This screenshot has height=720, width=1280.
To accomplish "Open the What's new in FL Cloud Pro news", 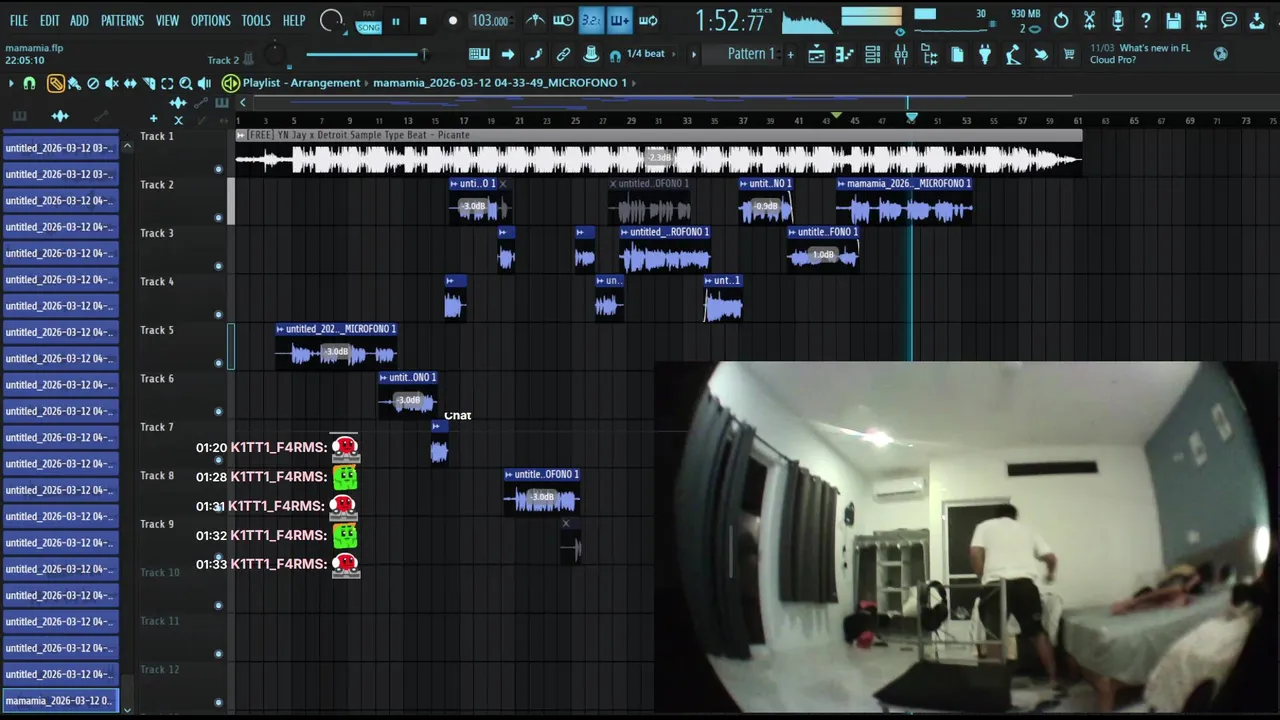I will [1142, 54].
